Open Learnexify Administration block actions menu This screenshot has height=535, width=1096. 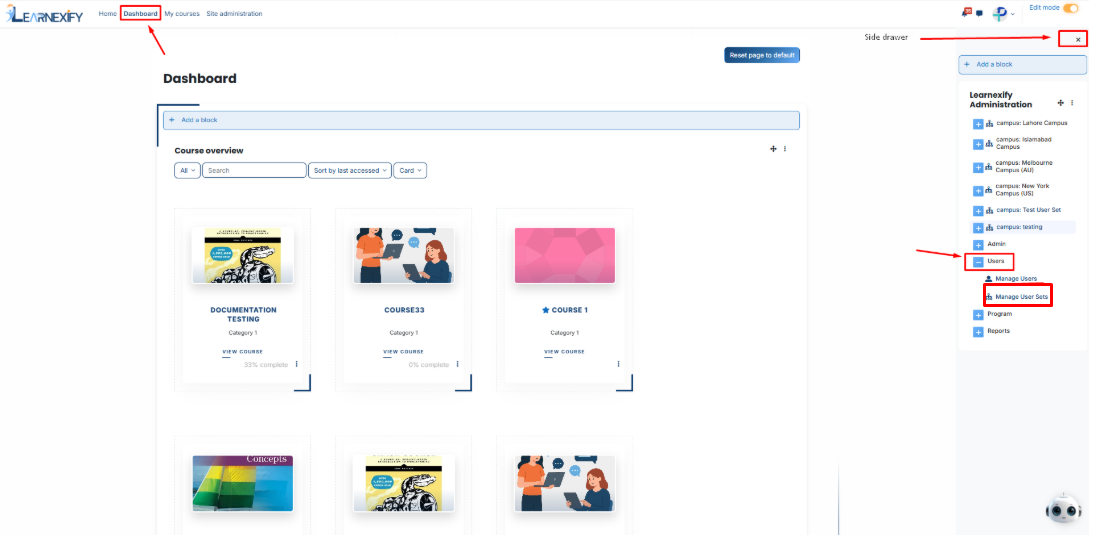coord(1072,103)
